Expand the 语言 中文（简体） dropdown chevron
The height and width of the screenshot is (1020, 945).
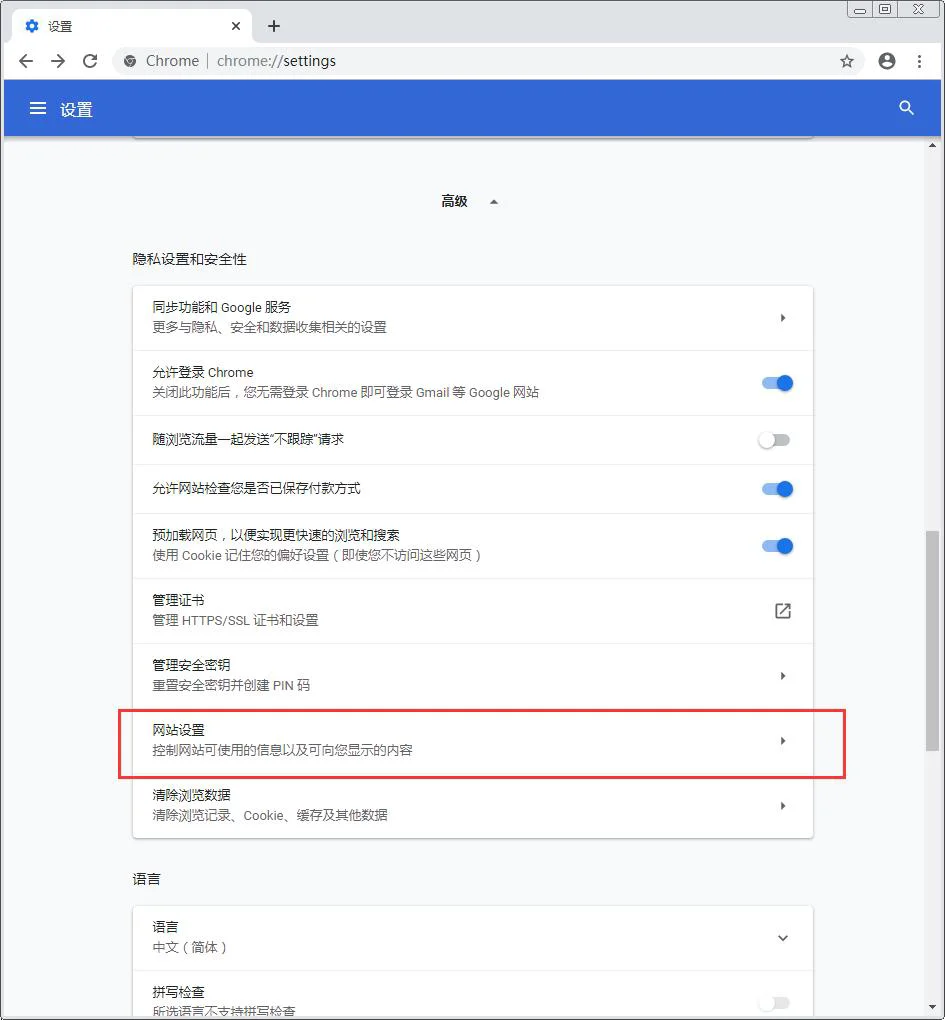(782, 938)
